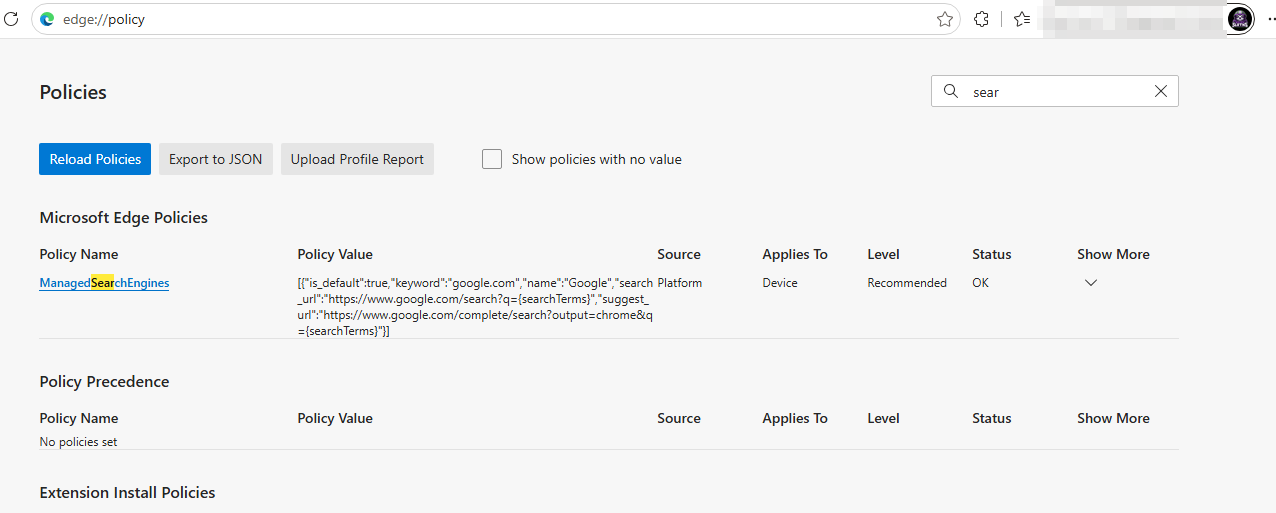Image resolution: width=1276 pixels, height=513 pixels.
Task: Click 'Applies To' header under Microsoft Edge Policies
Action: point(795,254)
